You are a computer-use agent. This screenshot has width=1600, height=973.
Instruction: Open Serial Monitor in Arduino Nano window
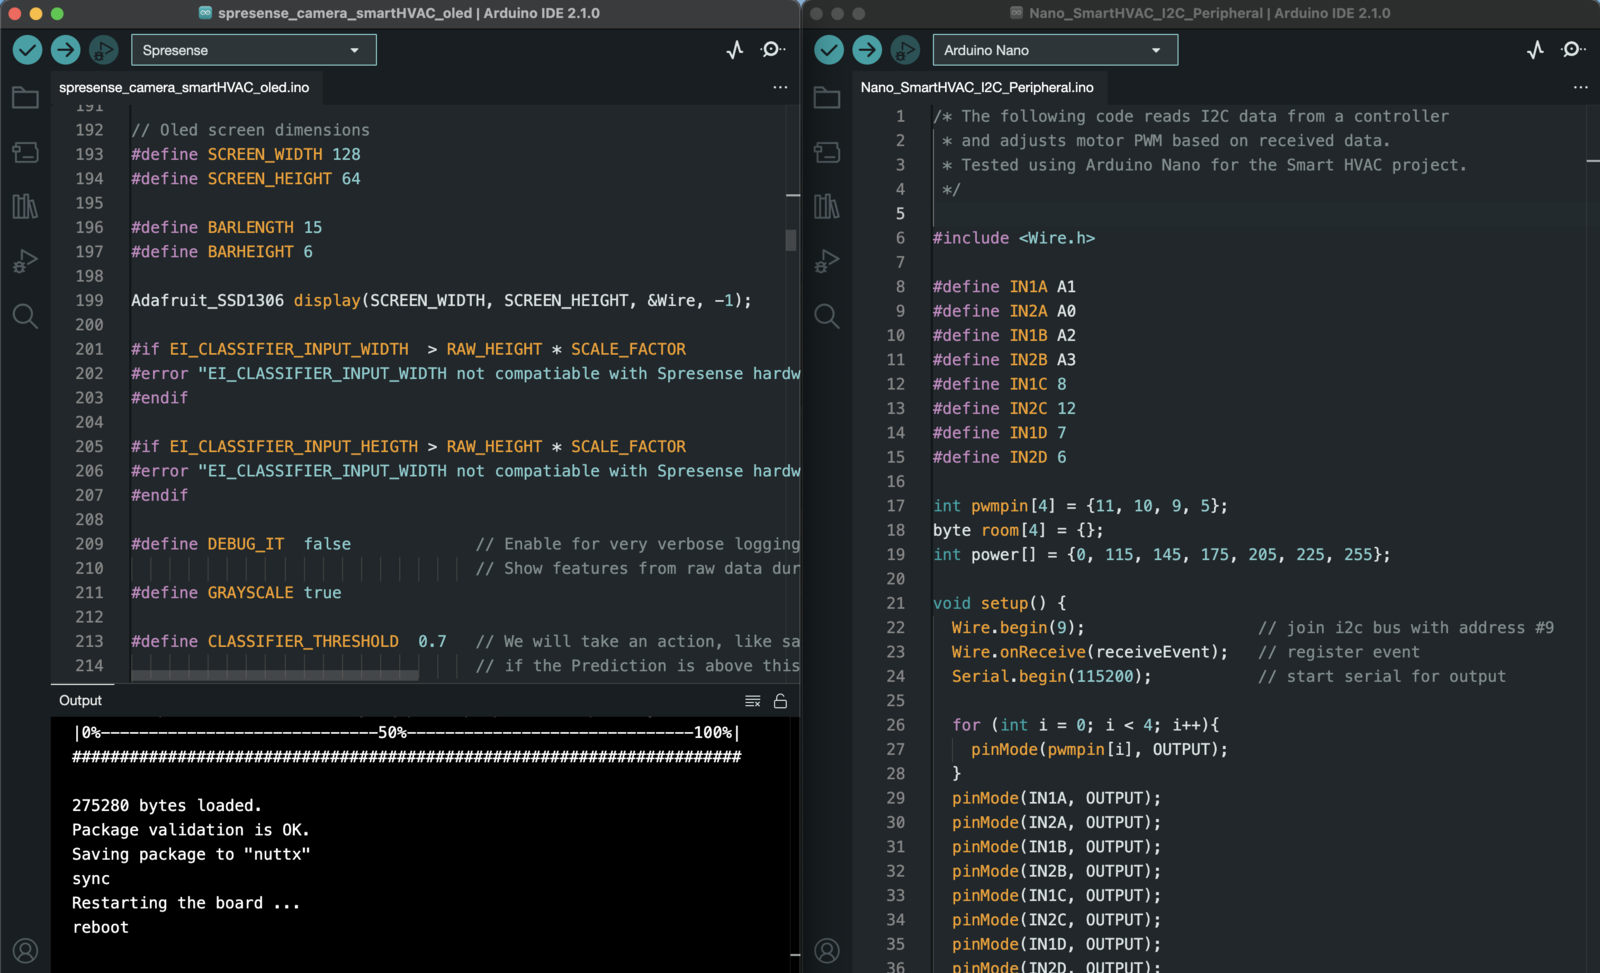click(x=1572, y=50)
